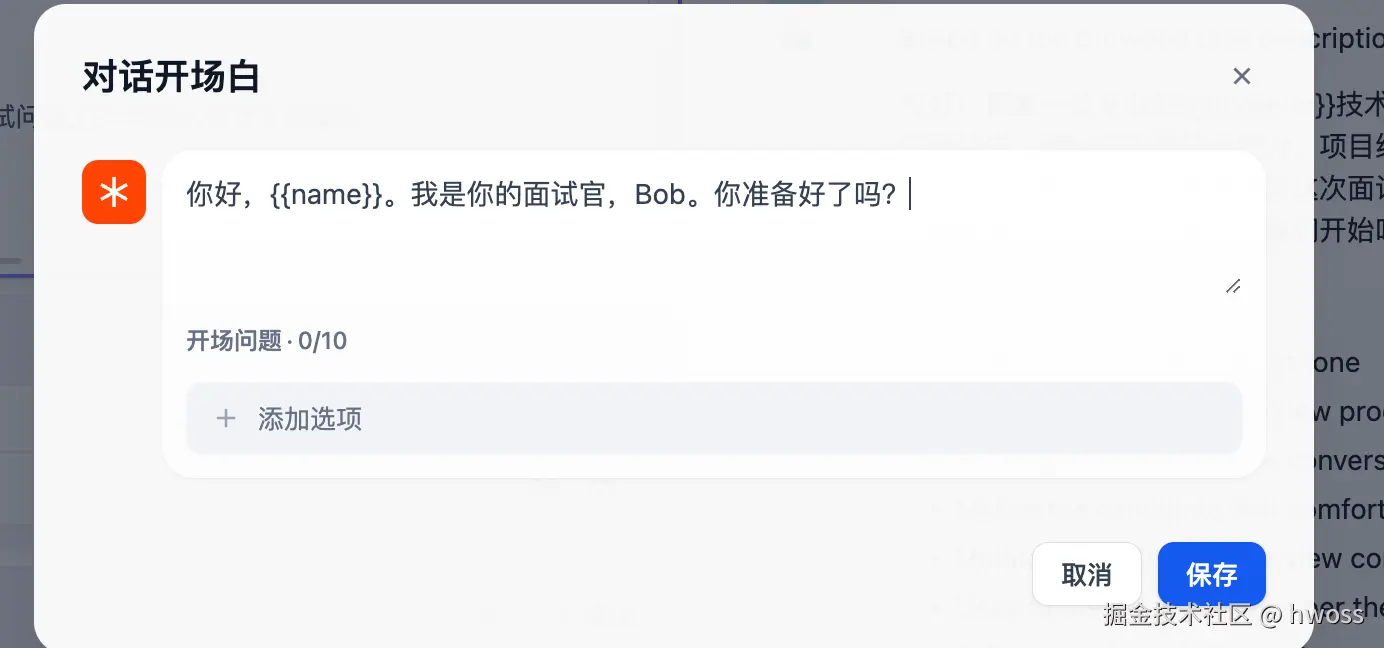Click the word Bob in the message
The height and width of the screenshot is (648, 1384).
660,195
